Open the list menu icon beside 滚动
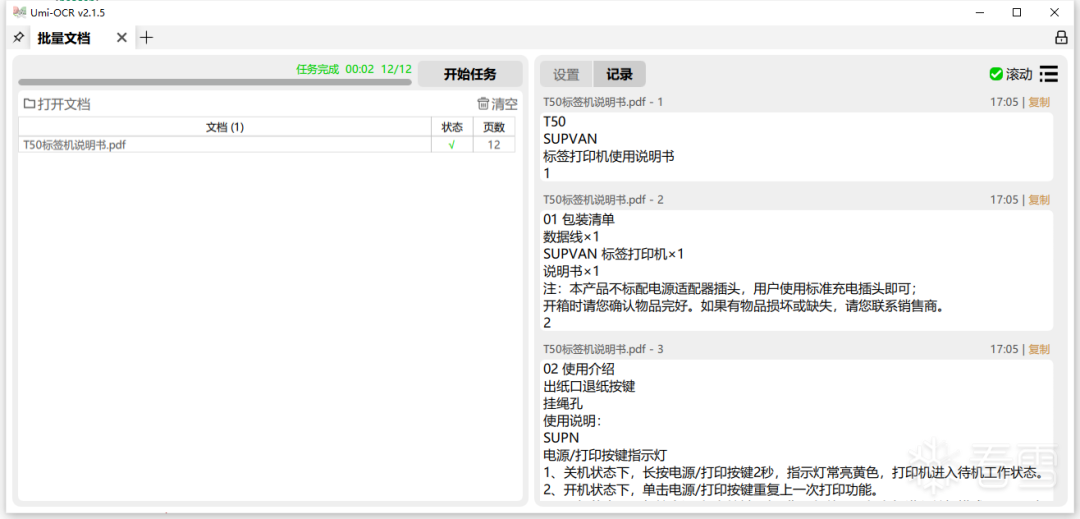 (x=1048, y=74)
